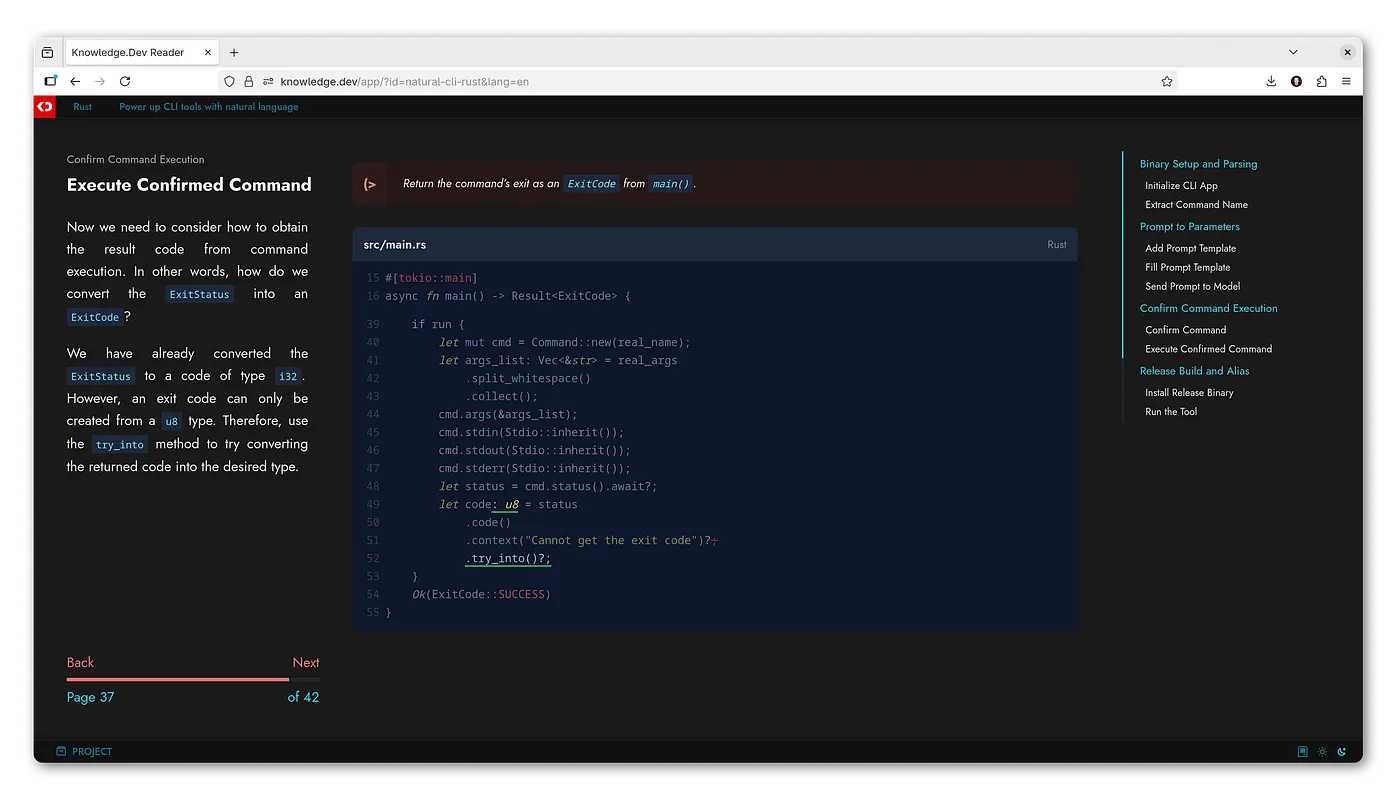Image resolution: width=1400 pixels, height=805 pixels.
Task: Click the page progress bar under Back
Action: pos(177,677)
